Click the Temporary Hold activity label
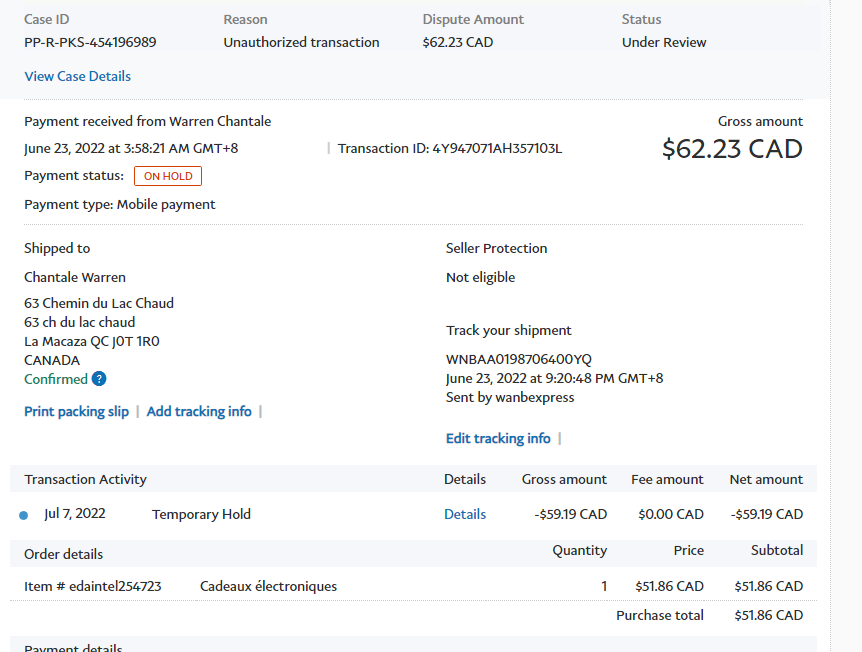Image resolution: width=862 pixels, height=652 pixels. point(201,514)
